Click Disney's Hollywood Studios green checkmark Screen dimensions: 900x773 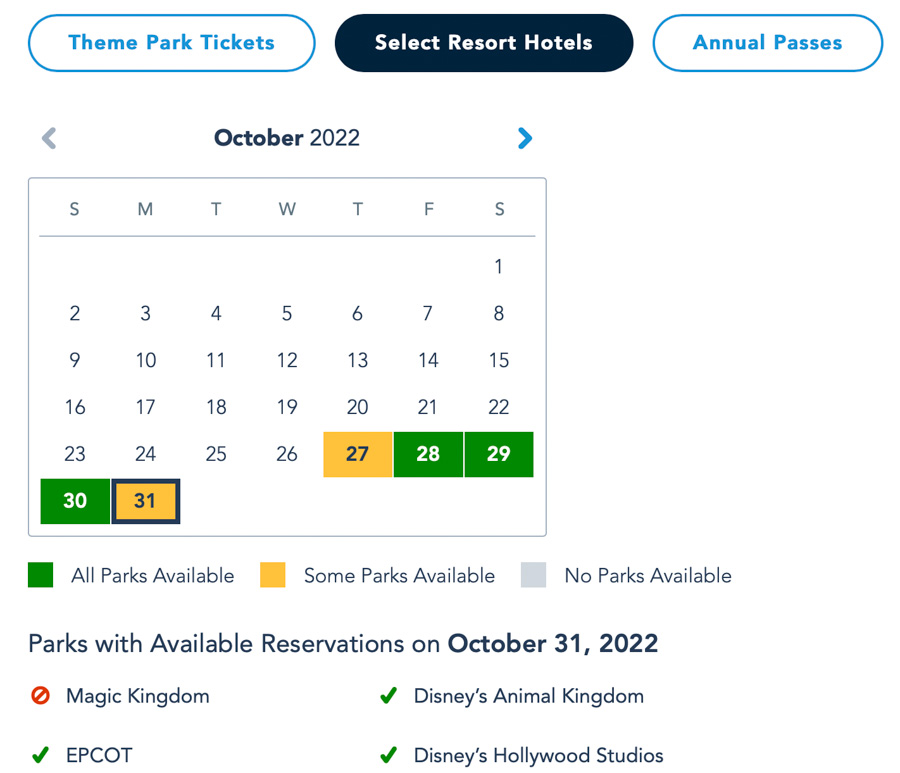pyautogui.click(x=388, y=755)
